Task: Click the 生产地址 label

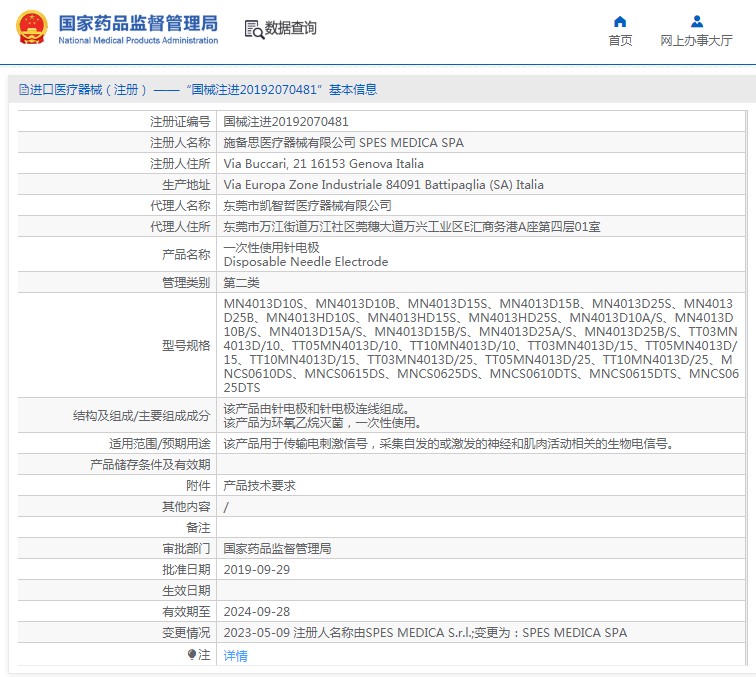Action: click(186, 185)
